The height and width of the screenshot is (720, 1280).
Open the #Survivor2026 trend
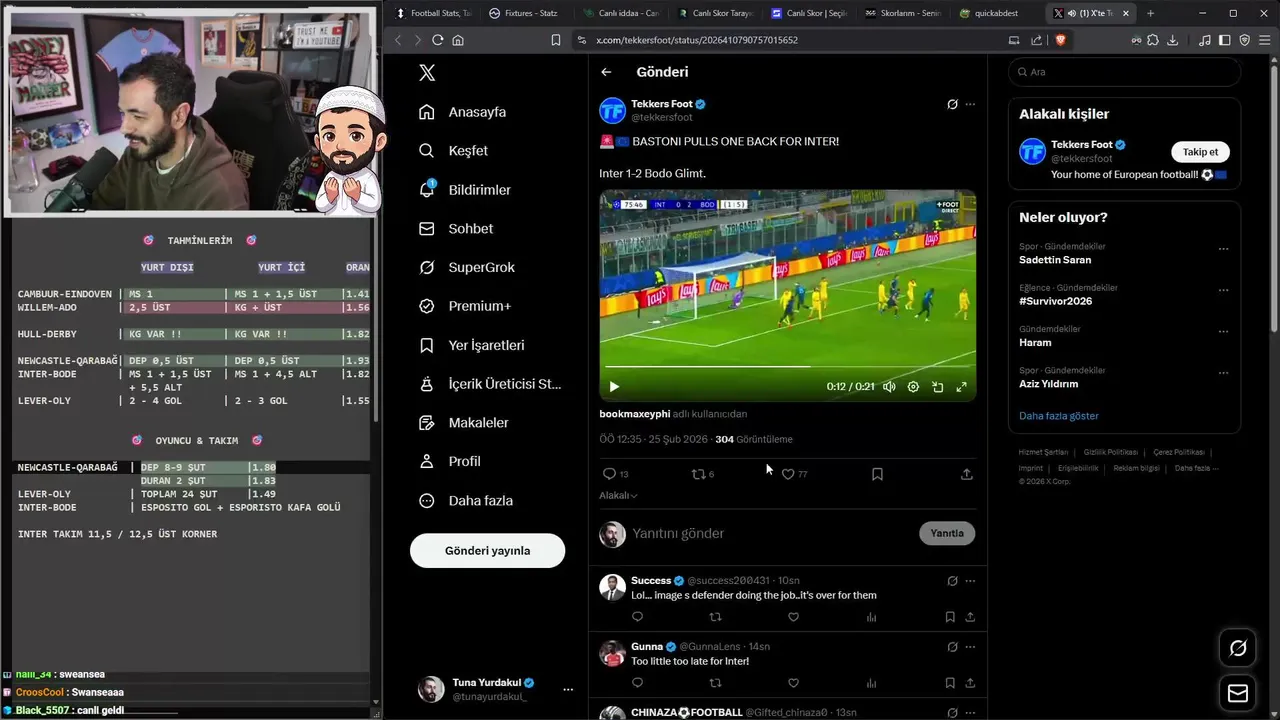pos(1055,301)
